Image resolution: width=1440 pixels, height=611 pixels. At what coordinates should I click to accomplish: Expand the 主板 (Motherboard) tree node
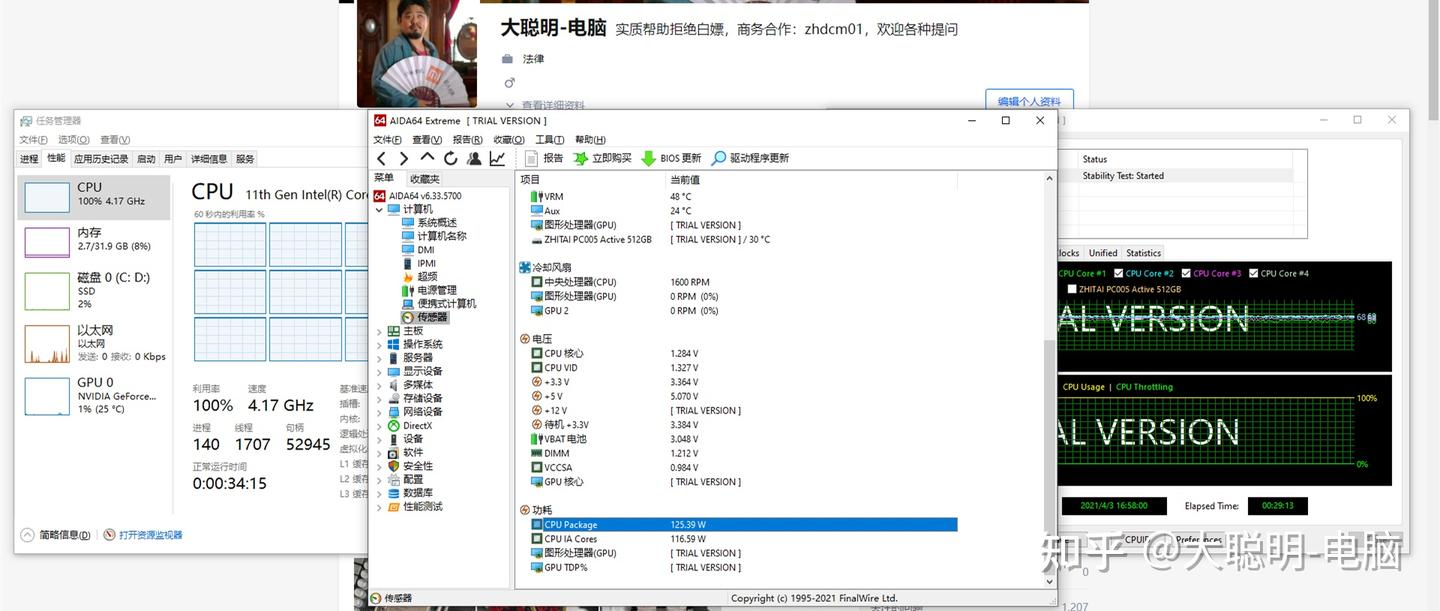click(x=378, y=330)
